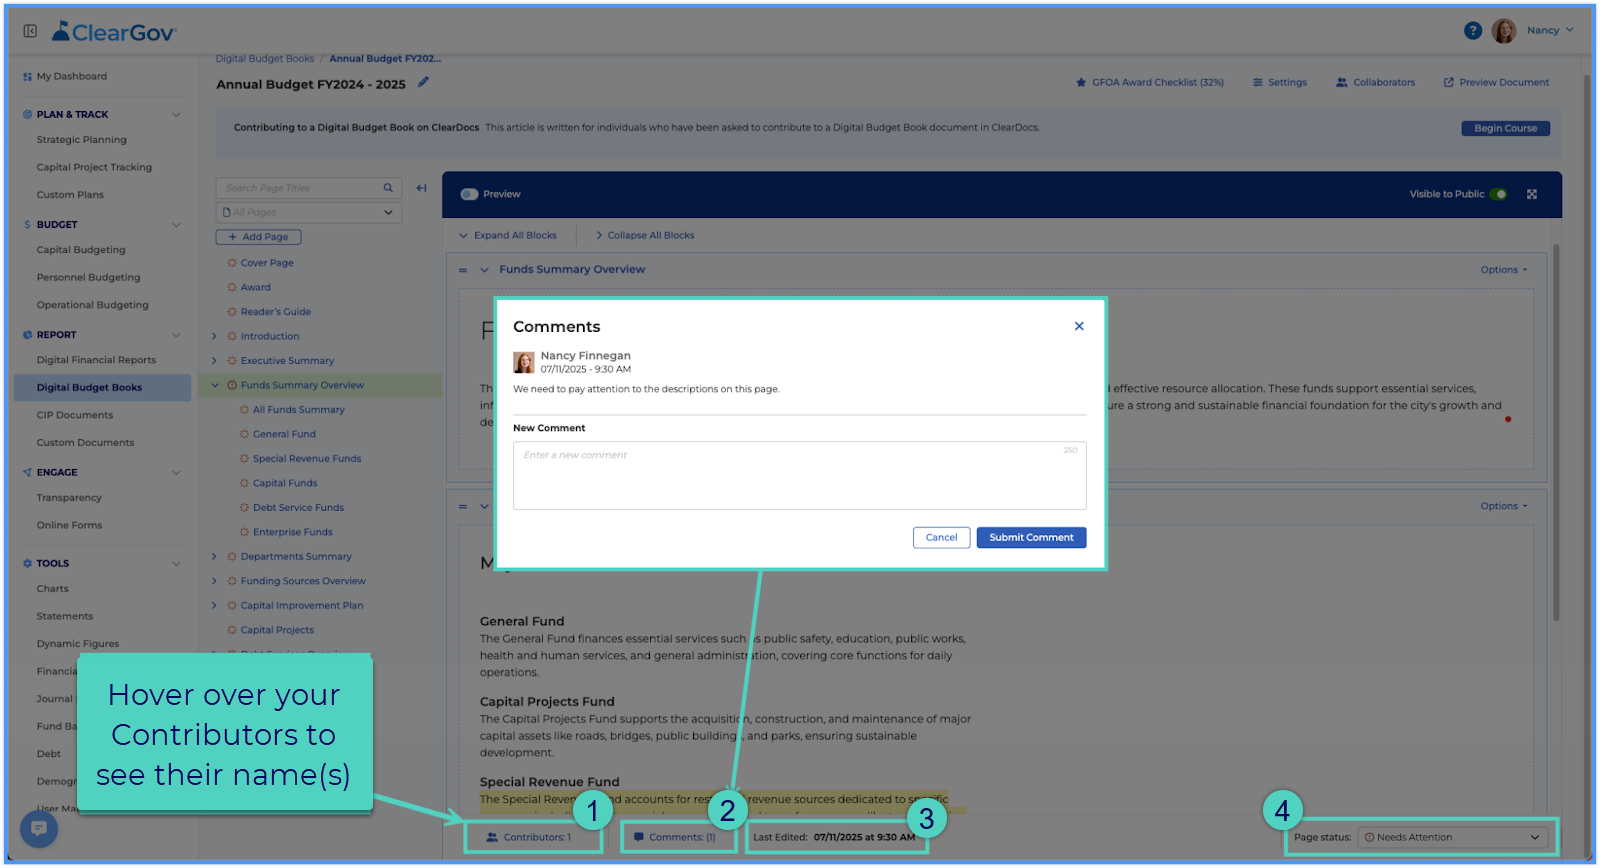The width and height of the screenshot is (1600, 868).
Task: Collapse Funds Summary Overview tree node
Action: [214, 385]
